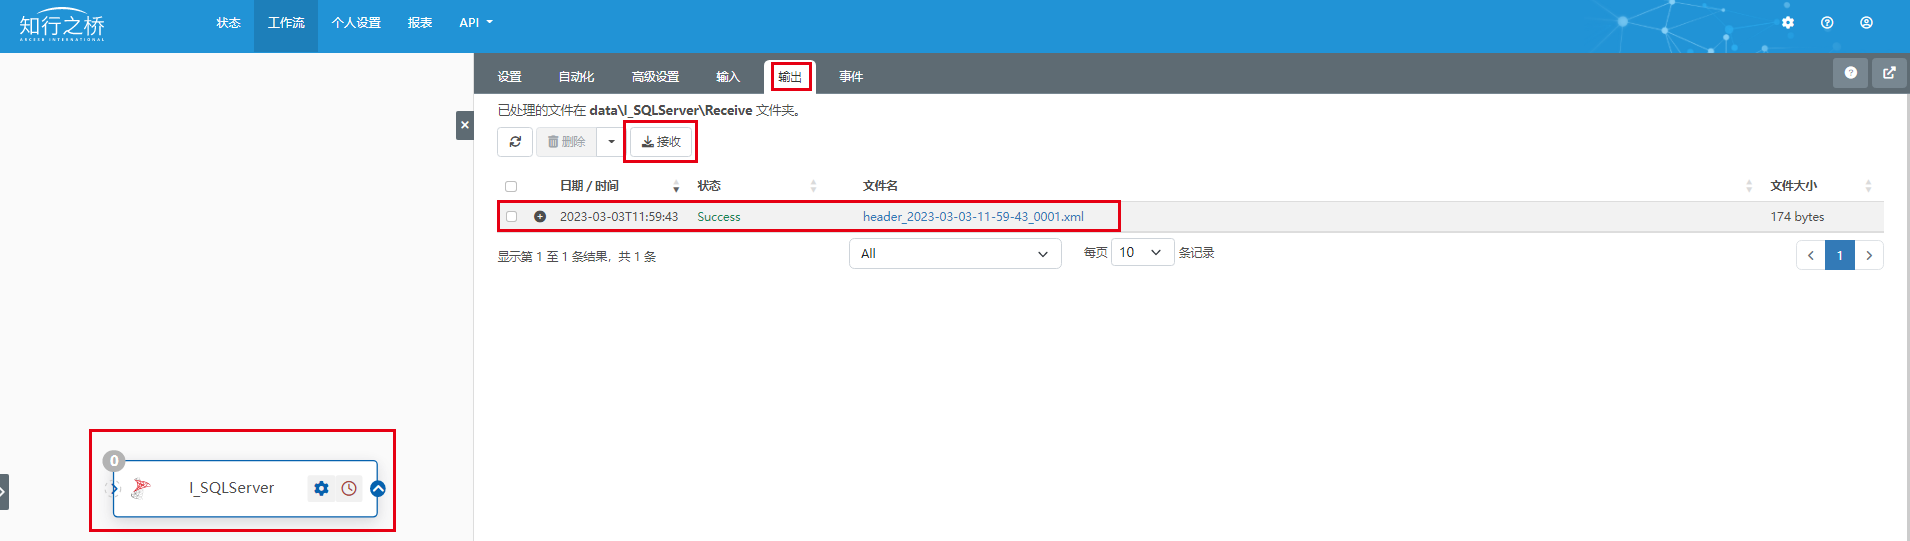The width and height of the screenshot is (1910, 541).
Task: Open header_2023-03-03-11-59-43_0001.xml file link
Action: pyautogui.click(x=973, y=216)
